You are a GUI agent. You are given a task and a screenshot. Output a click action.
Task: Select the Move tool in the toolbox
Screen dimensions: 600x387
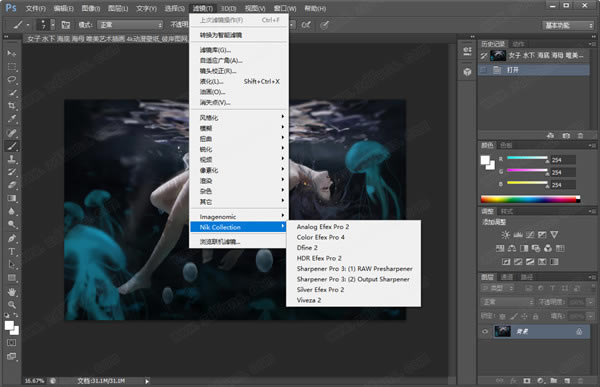[x=12, y=53]
